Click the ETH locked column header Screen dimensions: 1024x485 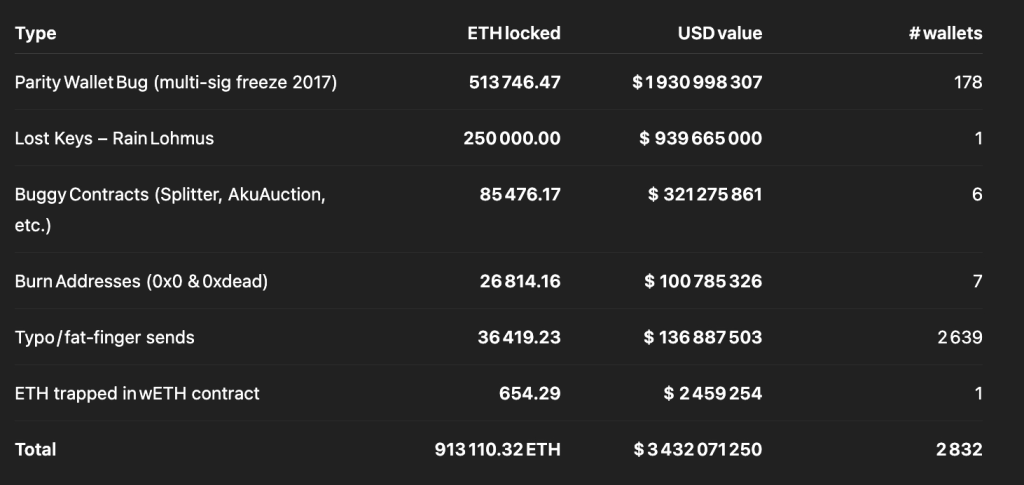click(x=514, y=33)
